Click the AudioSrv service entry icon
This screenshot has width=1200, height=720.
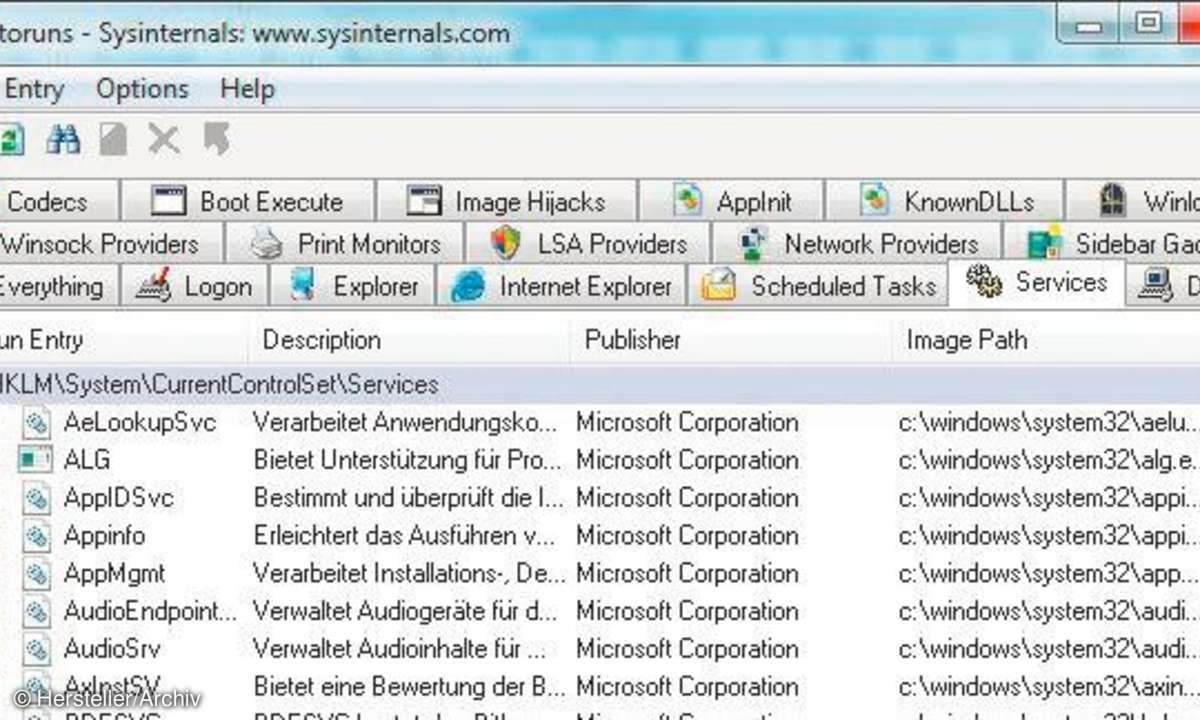(x=37, y=649)
